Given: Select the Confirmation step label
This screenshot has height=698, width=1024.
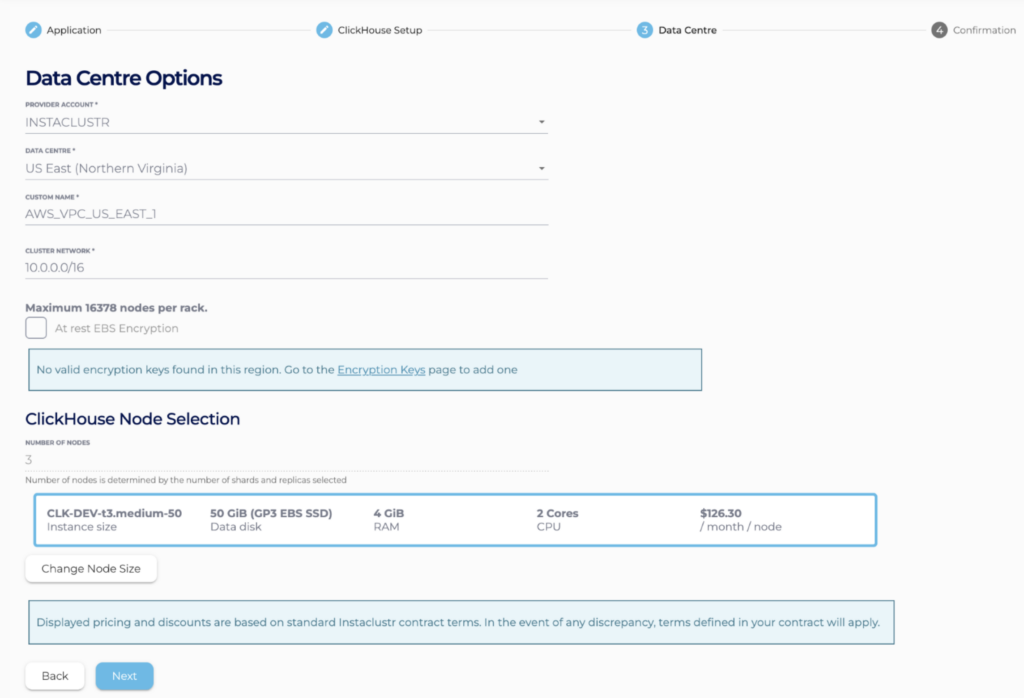Looking at the screenshot, I should click(984, 30).
